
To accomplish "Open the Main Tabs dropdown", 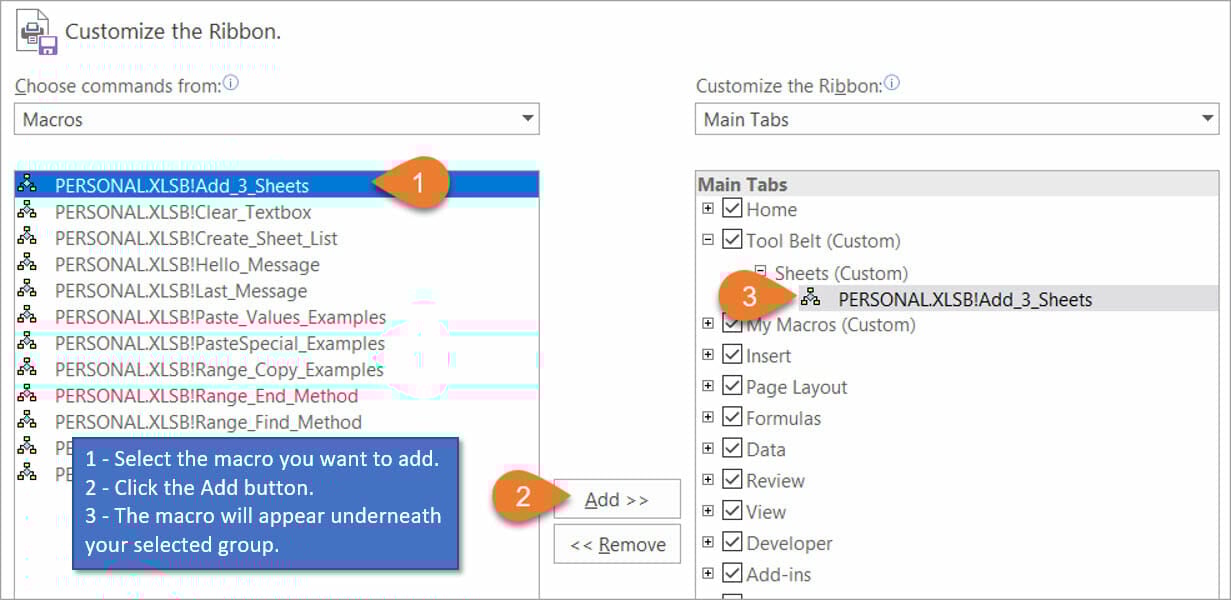I will (1208, 119).
